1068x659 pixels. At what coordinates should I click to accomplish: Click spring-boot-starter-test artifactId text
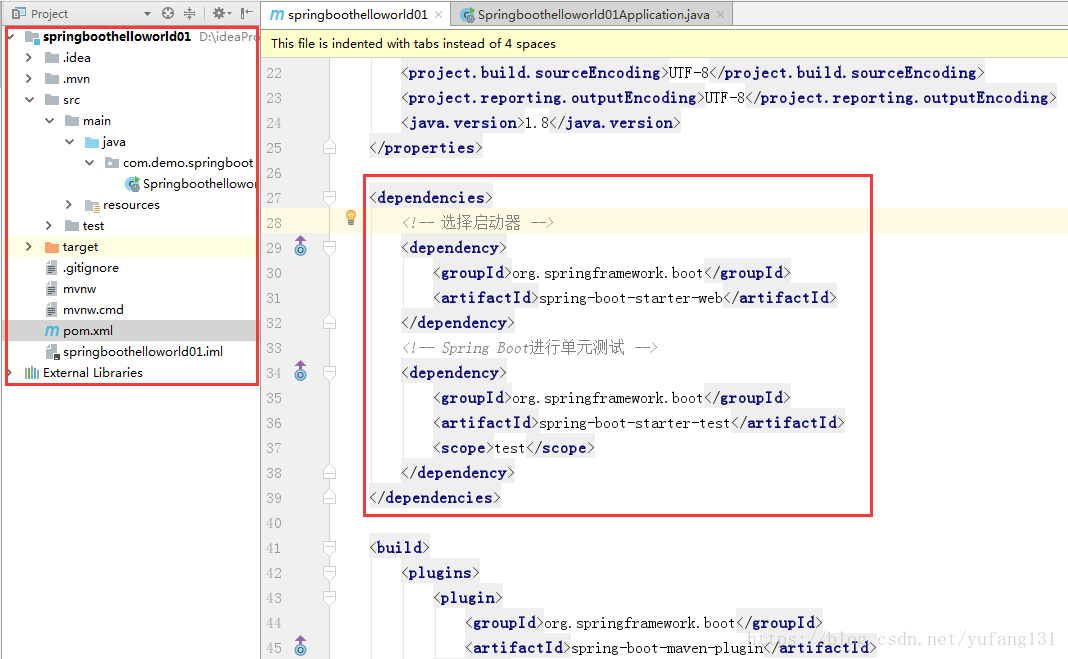pos(635,423)
